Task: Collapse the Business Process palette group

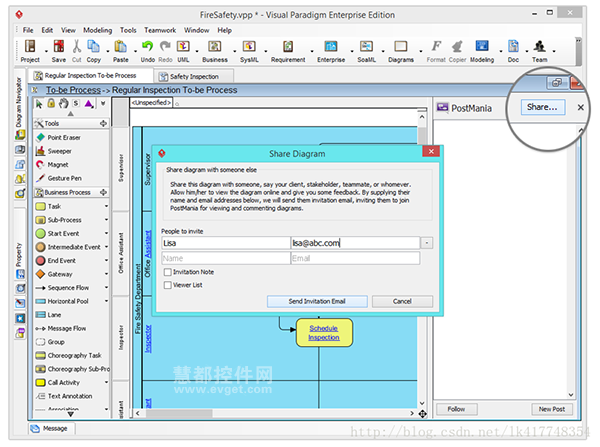Action: (x=70, y=193)
